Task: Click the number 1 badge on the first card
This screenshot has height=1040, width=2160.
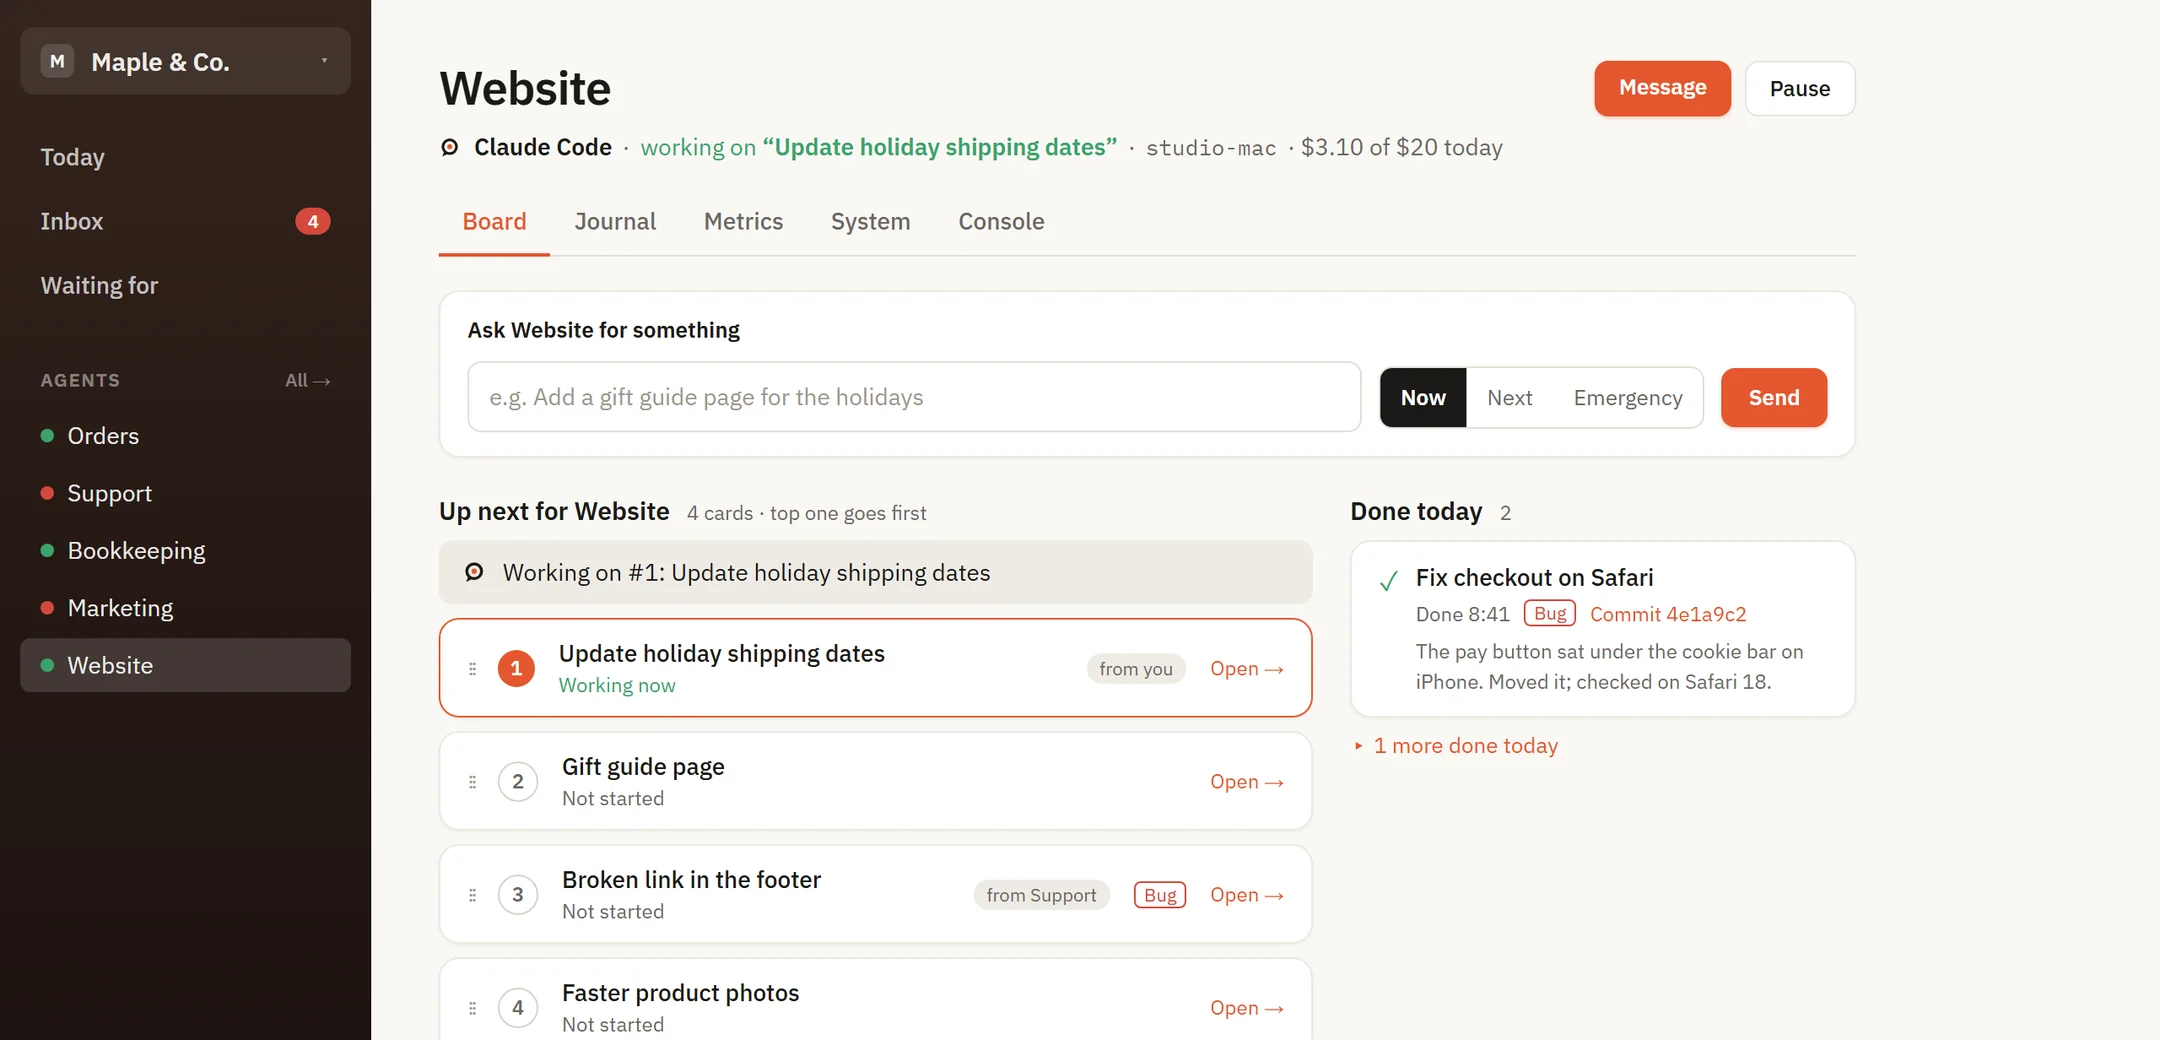Action: 516,668
